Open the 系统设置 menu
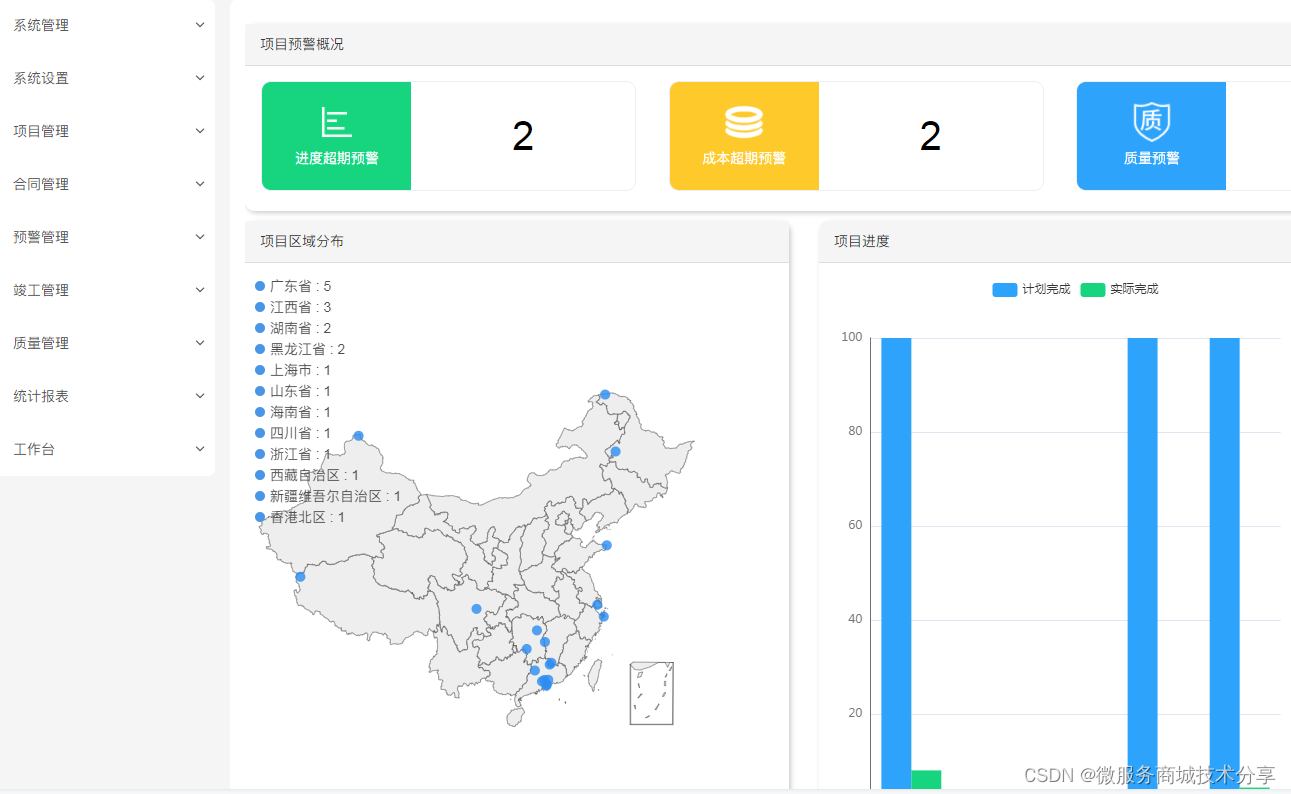The width and height of the screenshot is (1291, 794). tap(107, 78)
